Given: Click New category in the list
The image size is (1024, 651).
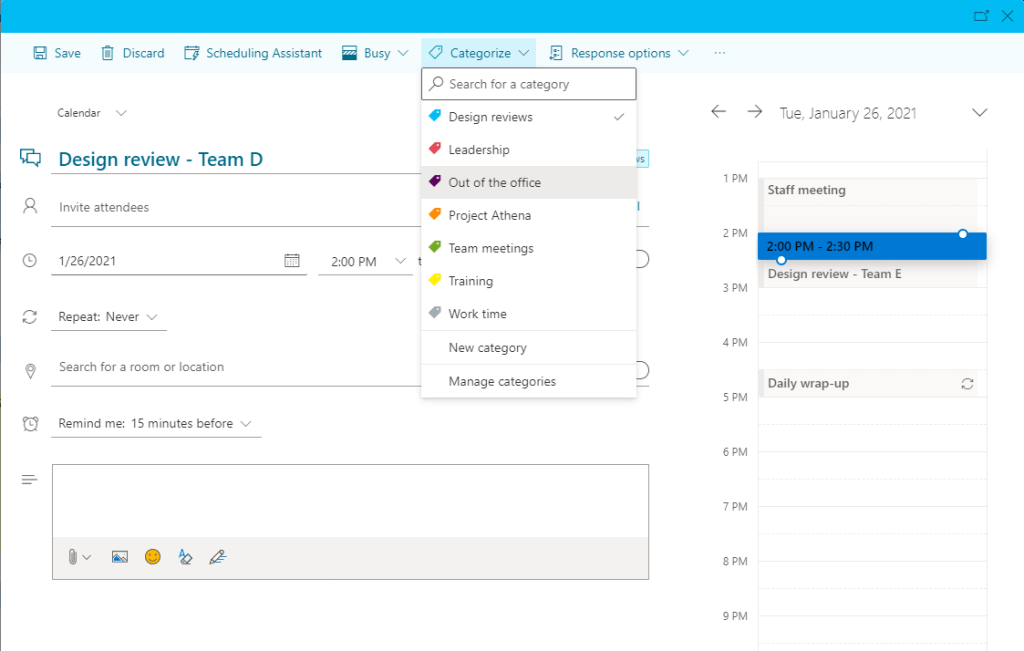Looking at the screenshot, I should click(x=488, y=348).
